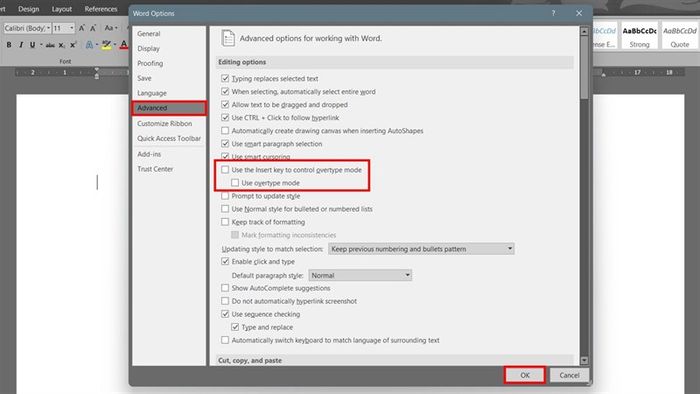The width and height of the screenshot is (700, 394).
Task: Open Add-ins category
Action: (149, 154)
